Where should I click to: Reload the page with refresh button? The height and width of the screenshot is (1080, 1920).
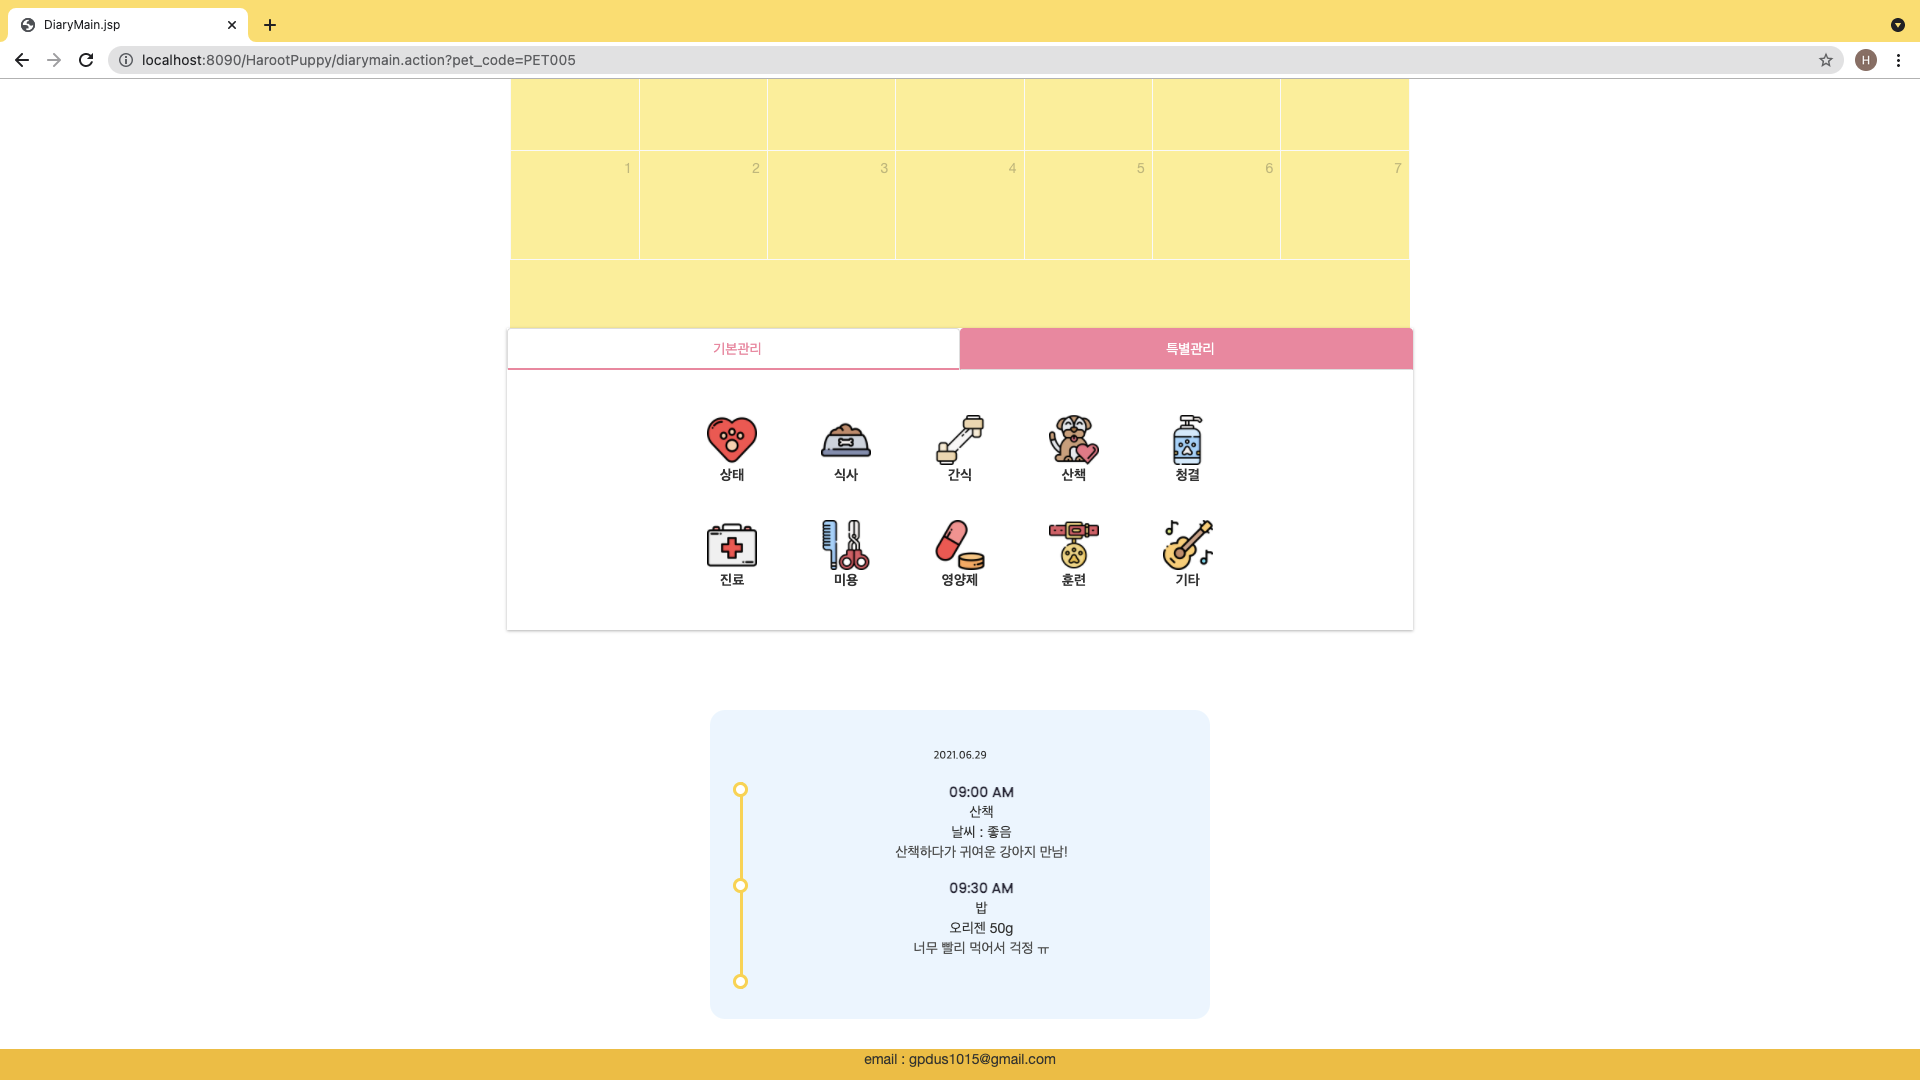[86, 60]
